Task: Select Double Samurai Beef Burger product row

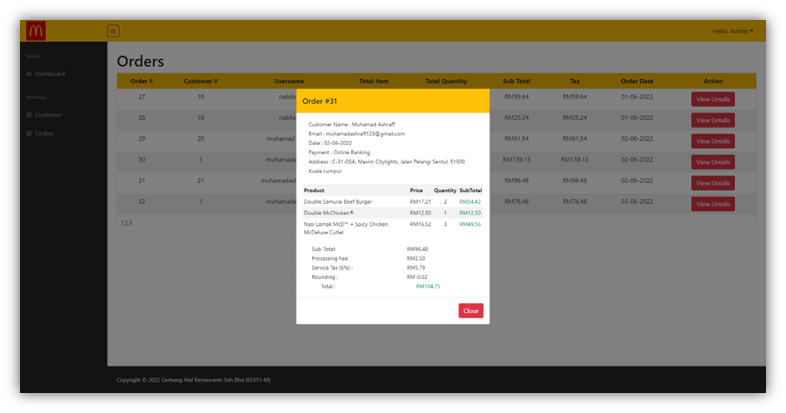Action: [x=392, y=201]
